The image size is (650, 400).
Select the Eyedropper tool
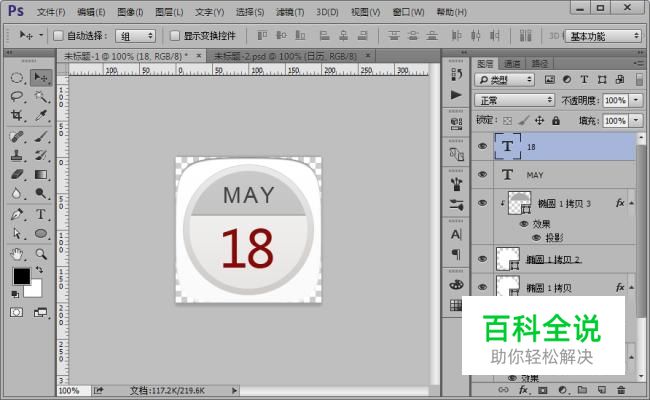(41, 116)
